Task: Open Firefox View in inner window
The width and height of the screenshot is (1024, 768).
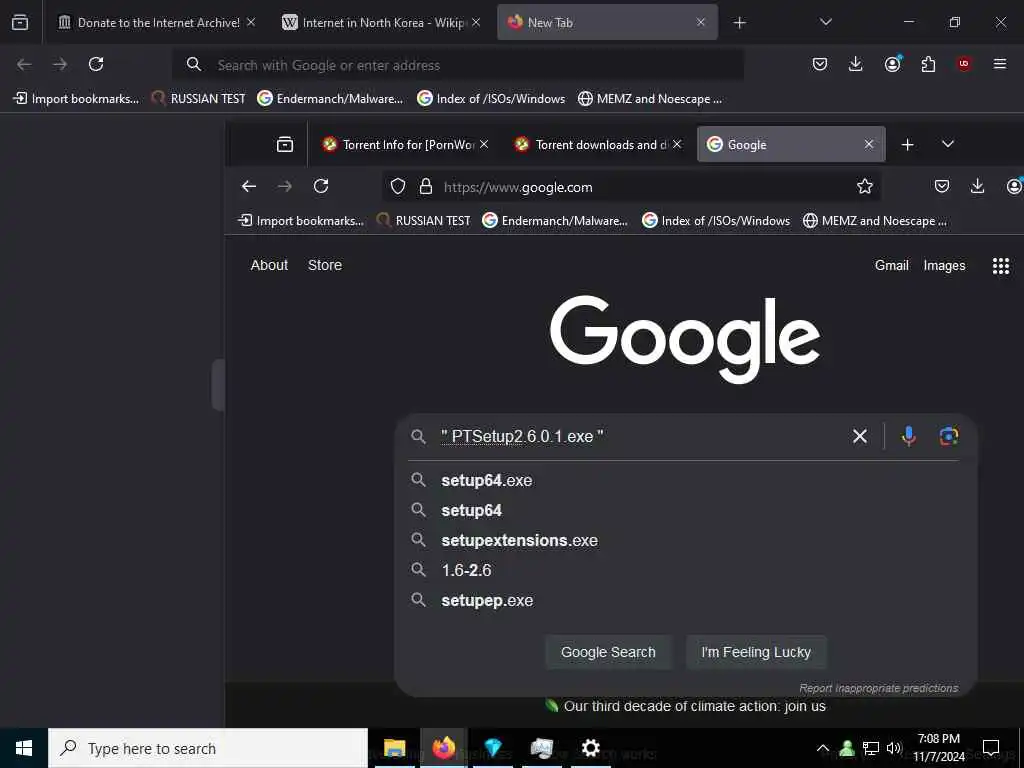Action: (285, 144)
